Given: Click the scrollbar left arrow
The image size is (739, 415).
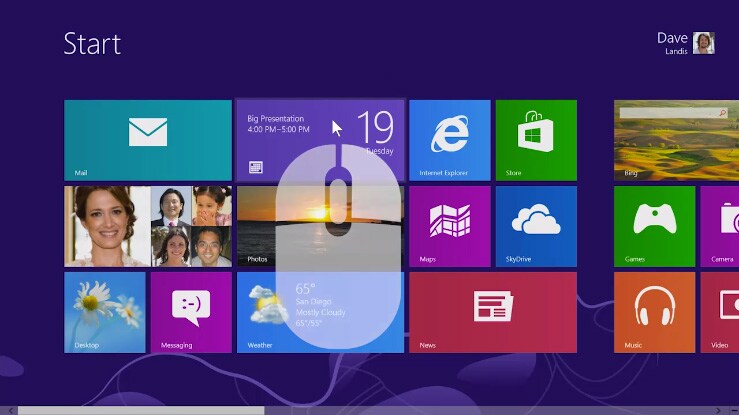Looking at the screenshot, I should pos(10,411).
